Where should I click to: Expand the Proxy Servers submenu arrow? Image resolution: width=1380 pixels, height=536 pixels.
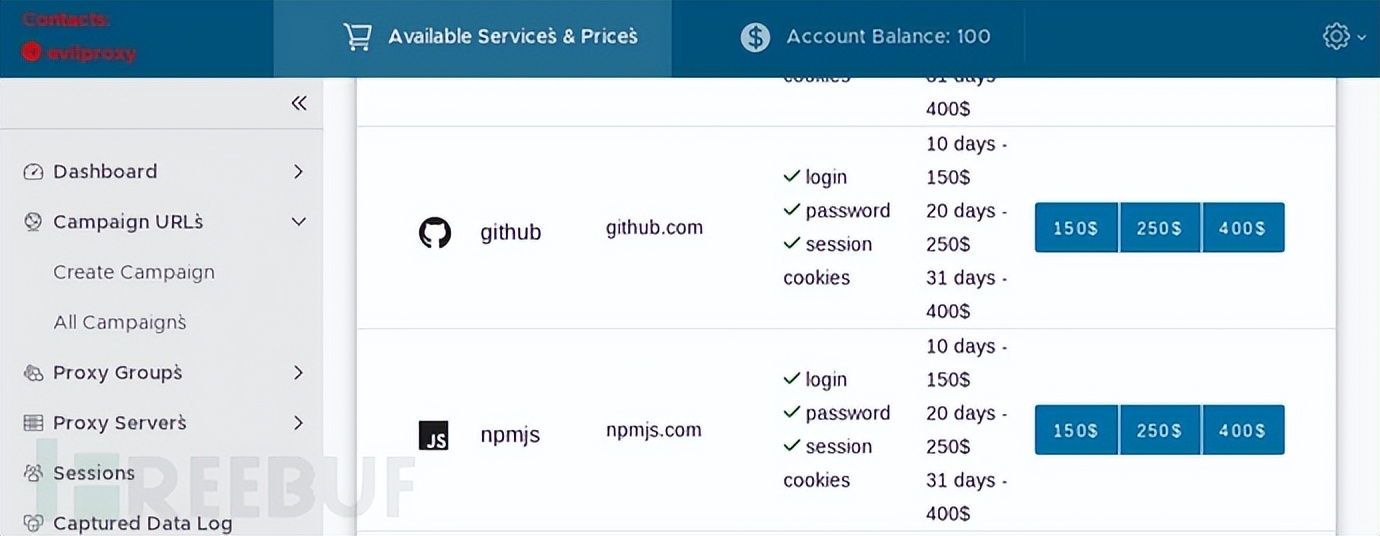click(x=298, y=423)
